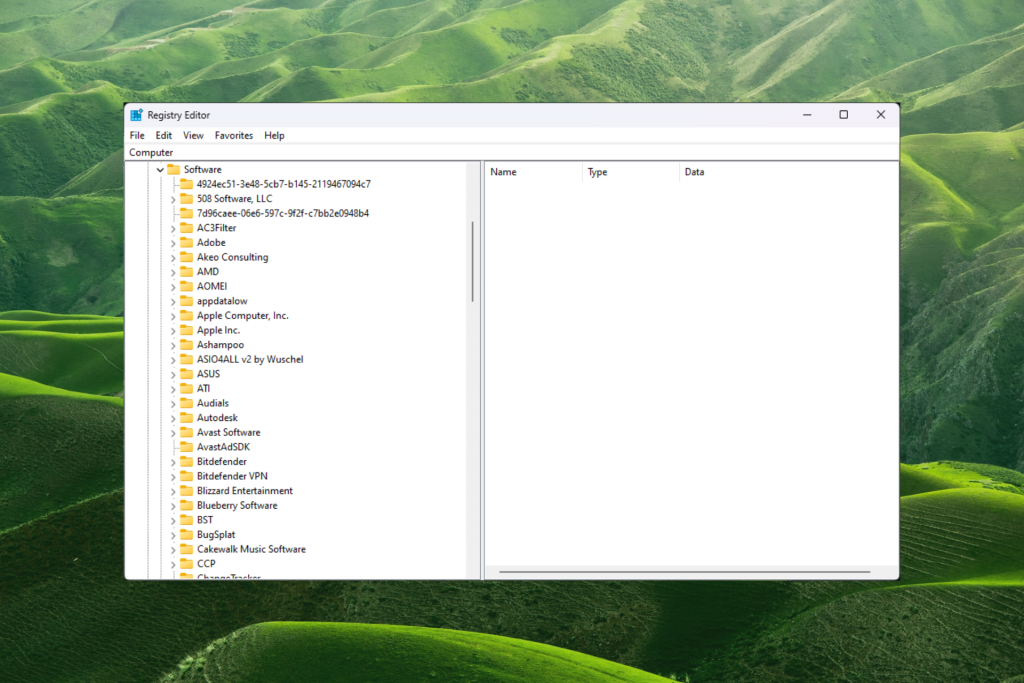Expand the Akeo Consulting key

click(173, 257)
